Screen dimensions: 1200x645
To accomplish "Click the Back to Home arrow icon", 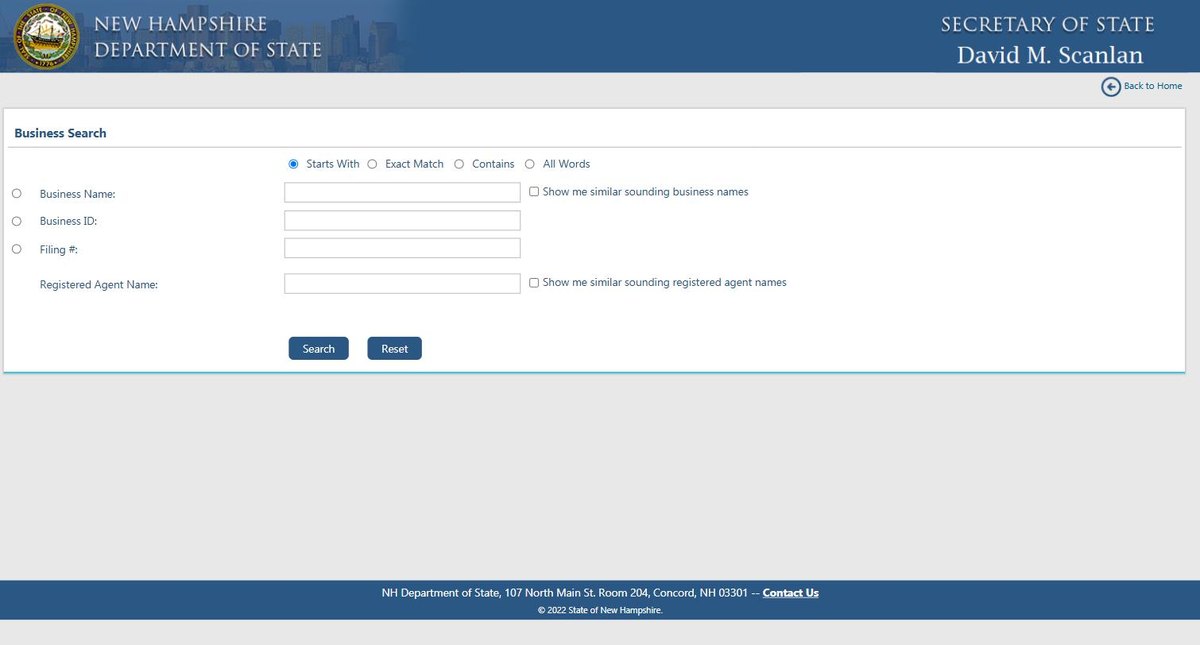I will (x=1111, y=87).
